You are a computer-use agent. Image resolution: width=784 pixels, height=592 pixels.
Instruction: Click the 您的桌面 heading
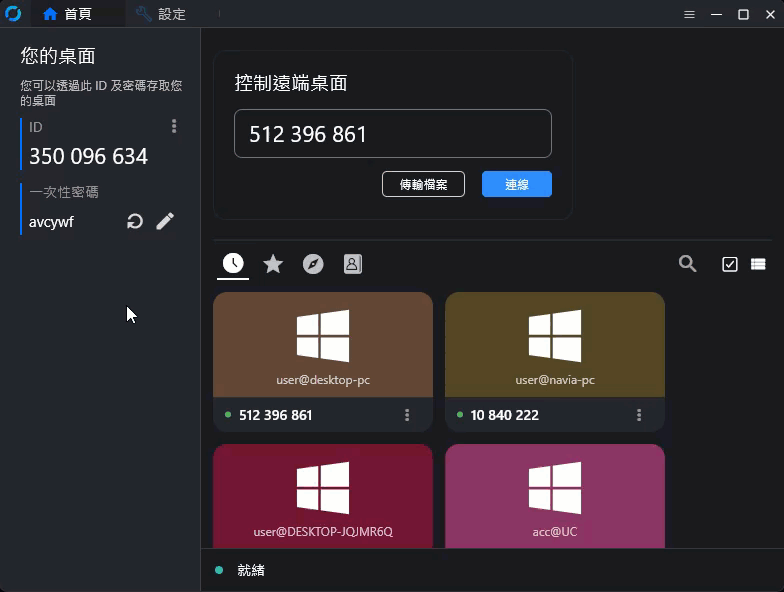(x=58, y=56)
